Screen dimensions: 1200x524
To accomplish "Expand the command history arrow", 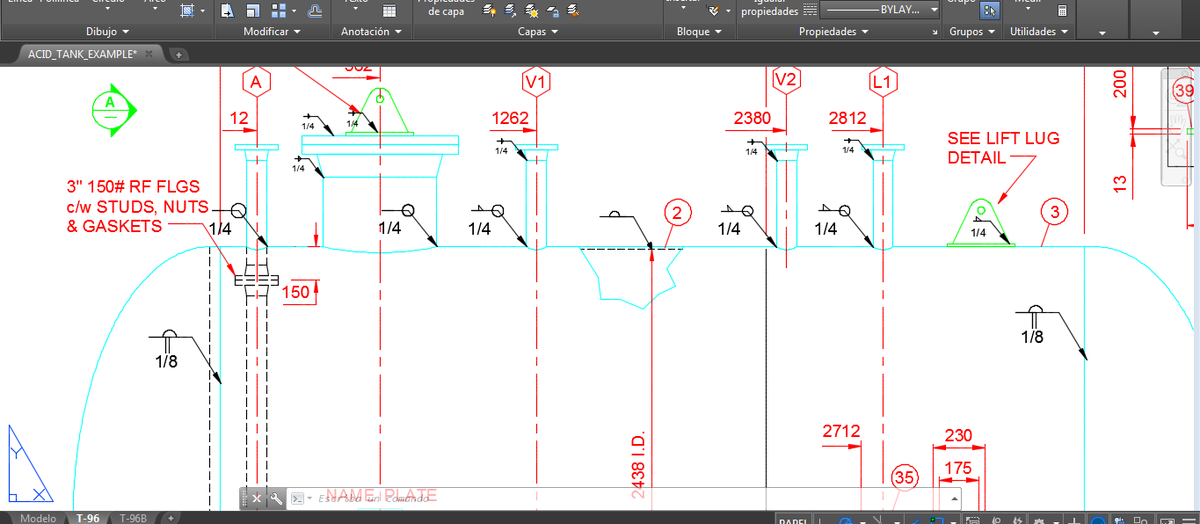I will coord(956,497).
